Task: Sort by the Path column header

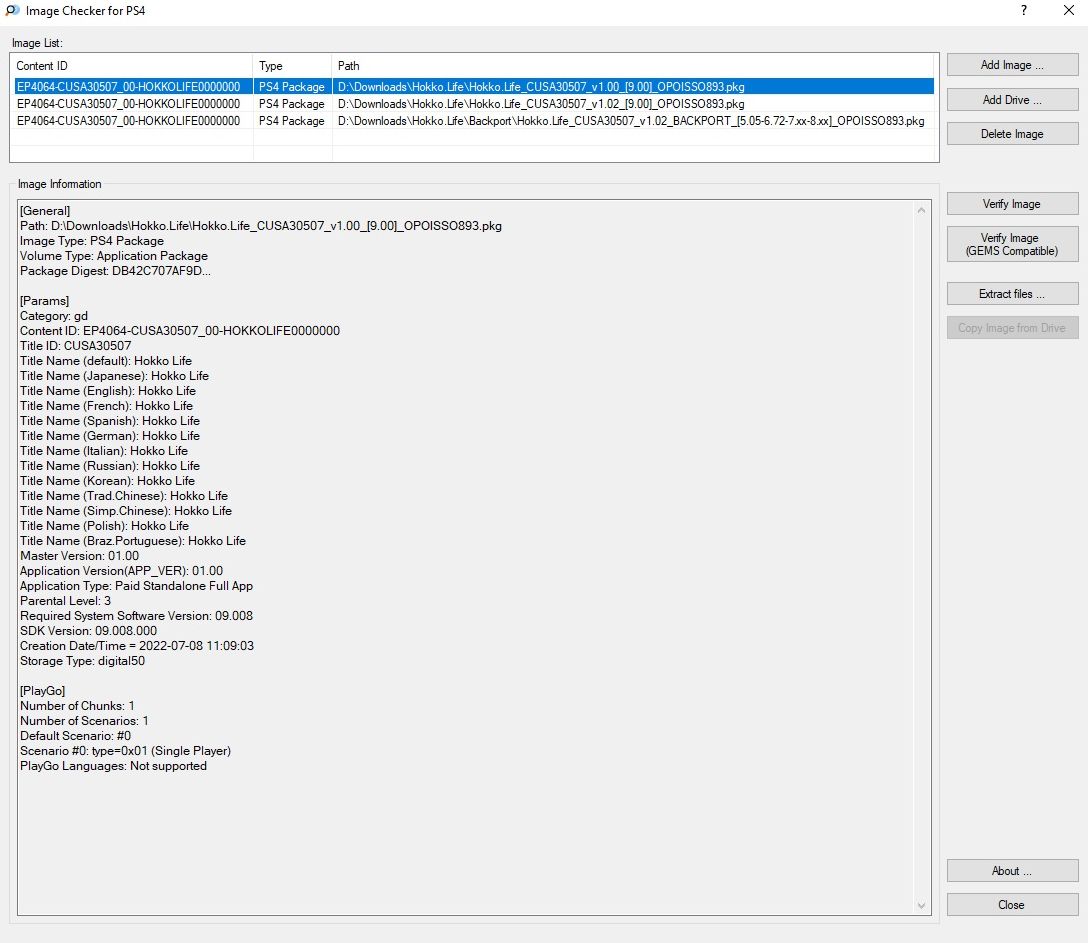Action: coord(635,66)
